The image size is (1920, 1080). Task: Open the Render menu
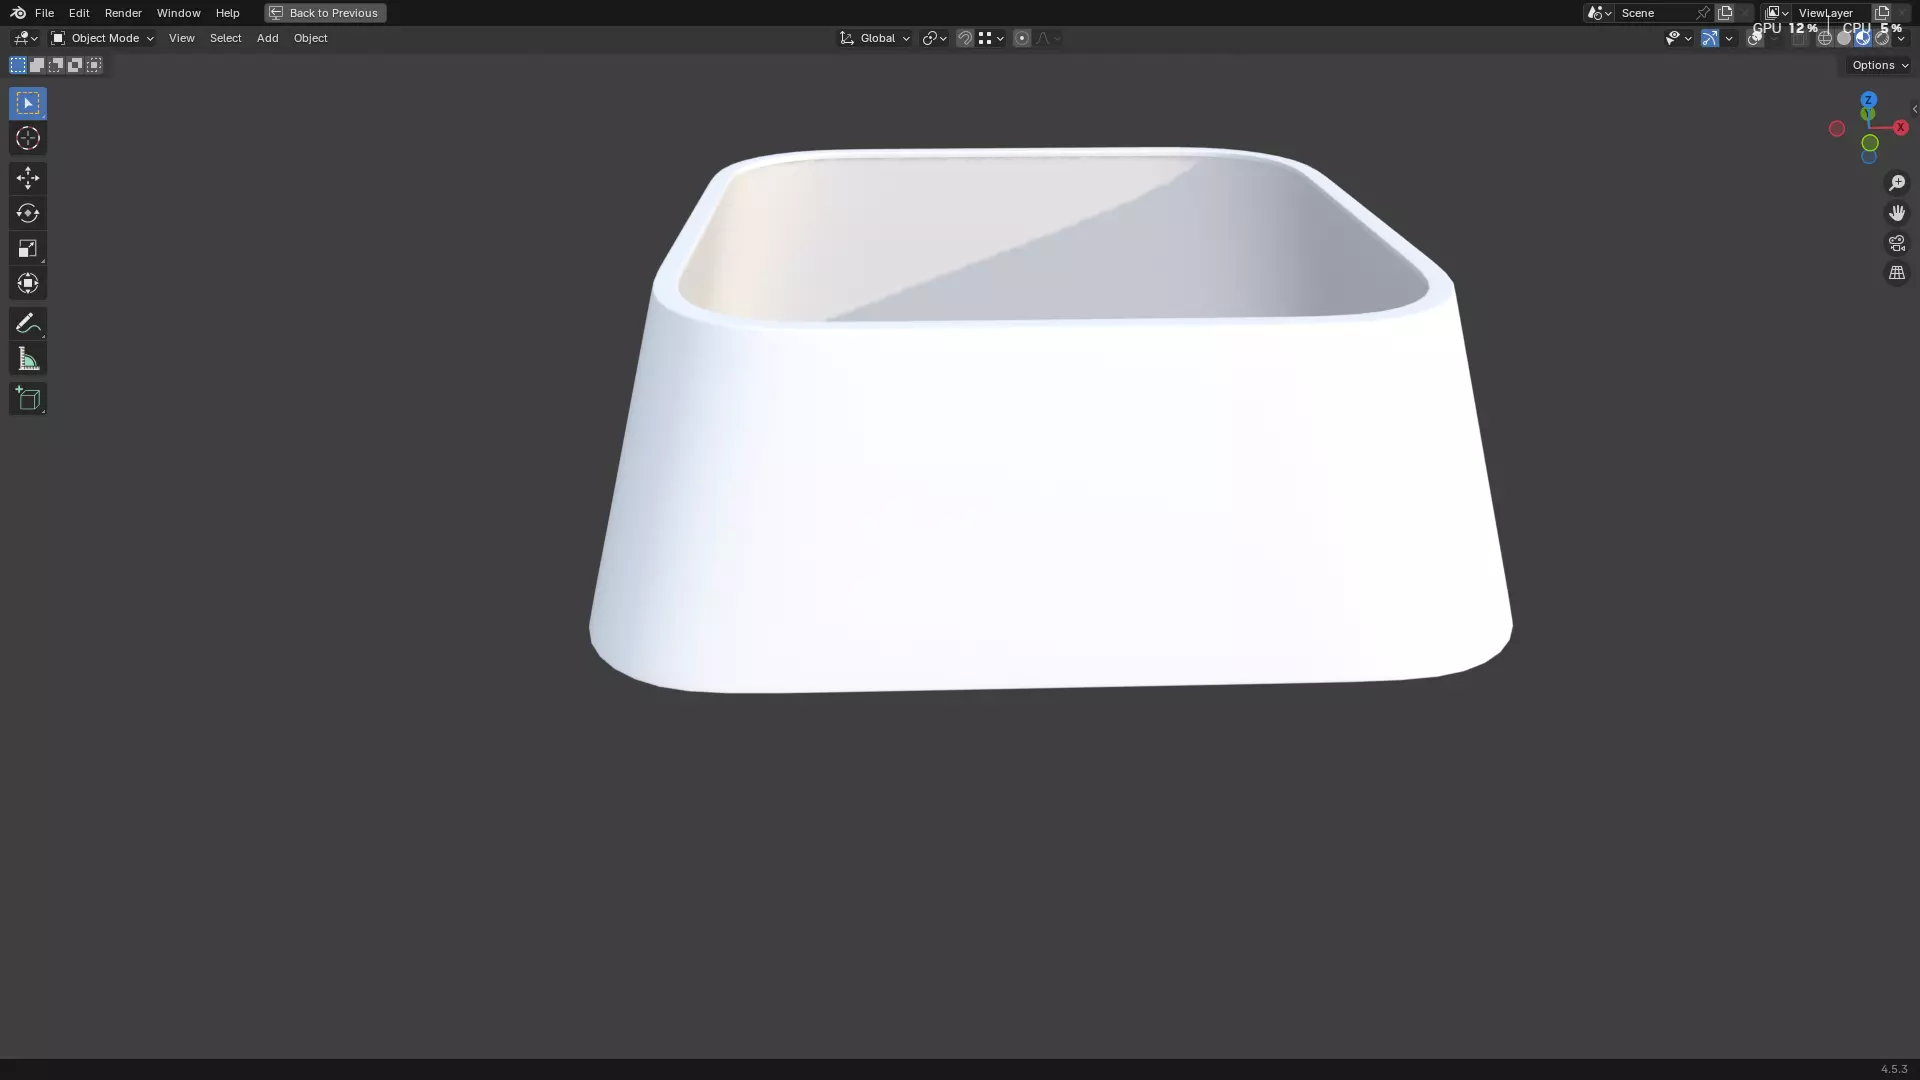coord(123,13)
